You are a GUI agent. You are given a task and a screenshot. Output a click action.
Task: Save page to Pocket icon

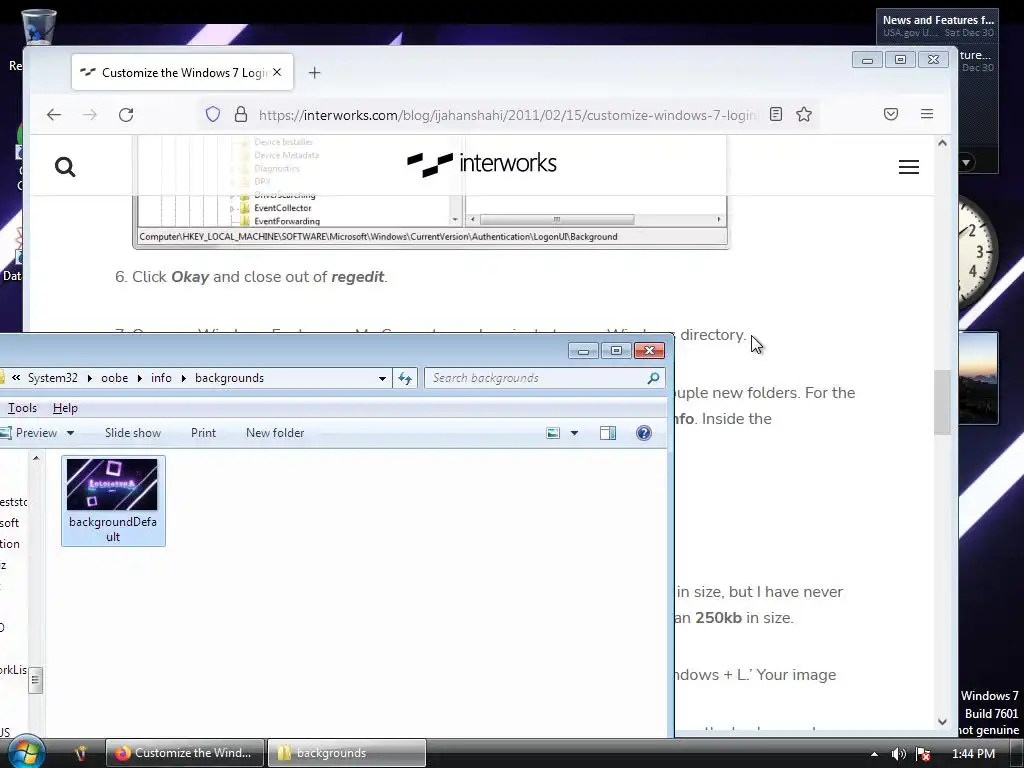click(891, 114)
